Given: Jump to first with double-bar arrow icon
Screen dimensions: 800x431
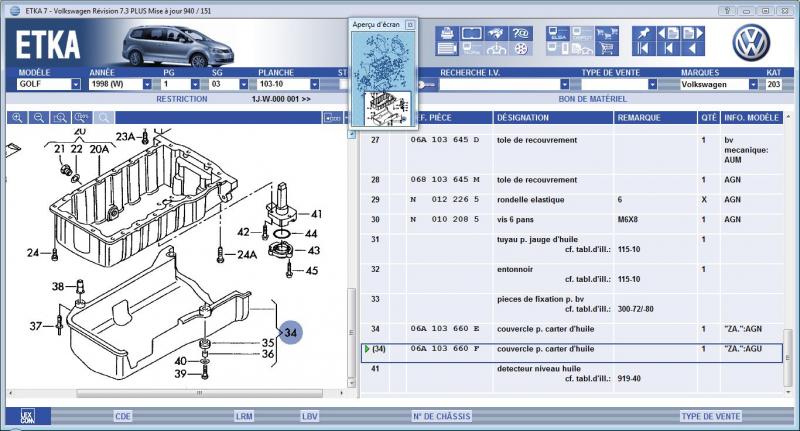Looking at the screenshot, I should 643,49.
